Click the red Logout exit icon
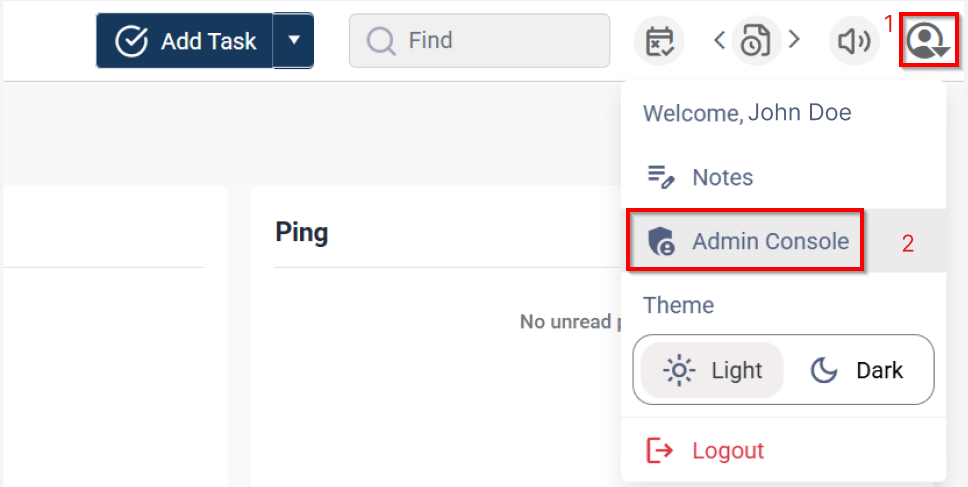 (x=660, y=450)
